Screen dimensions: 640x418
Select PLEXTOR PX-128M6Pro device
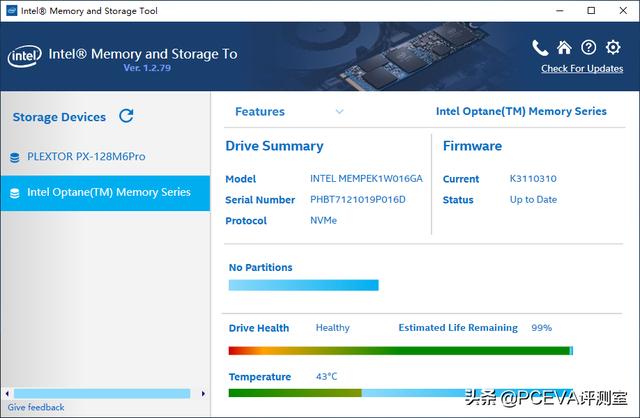(x=105, y=157)
